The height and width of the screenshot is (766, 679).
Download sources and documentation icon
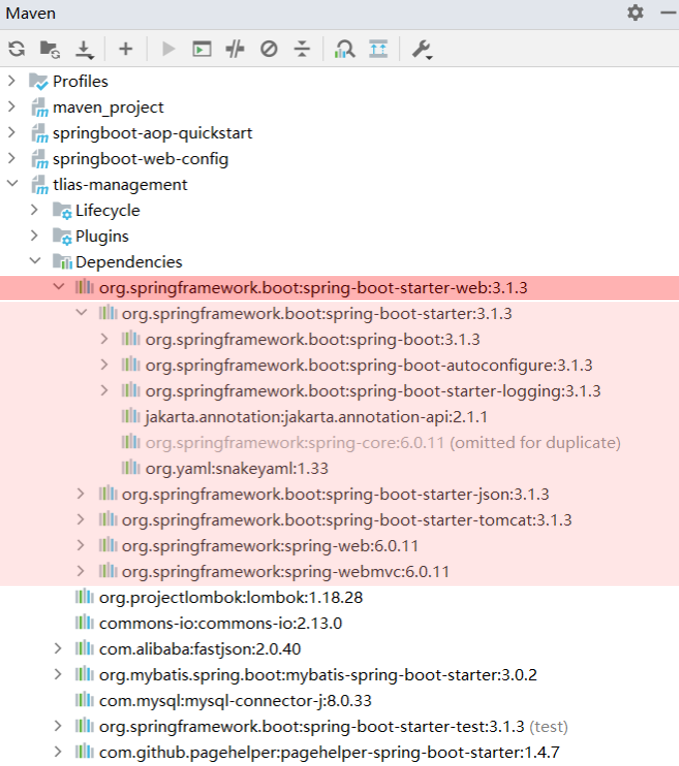click(84, 49)
